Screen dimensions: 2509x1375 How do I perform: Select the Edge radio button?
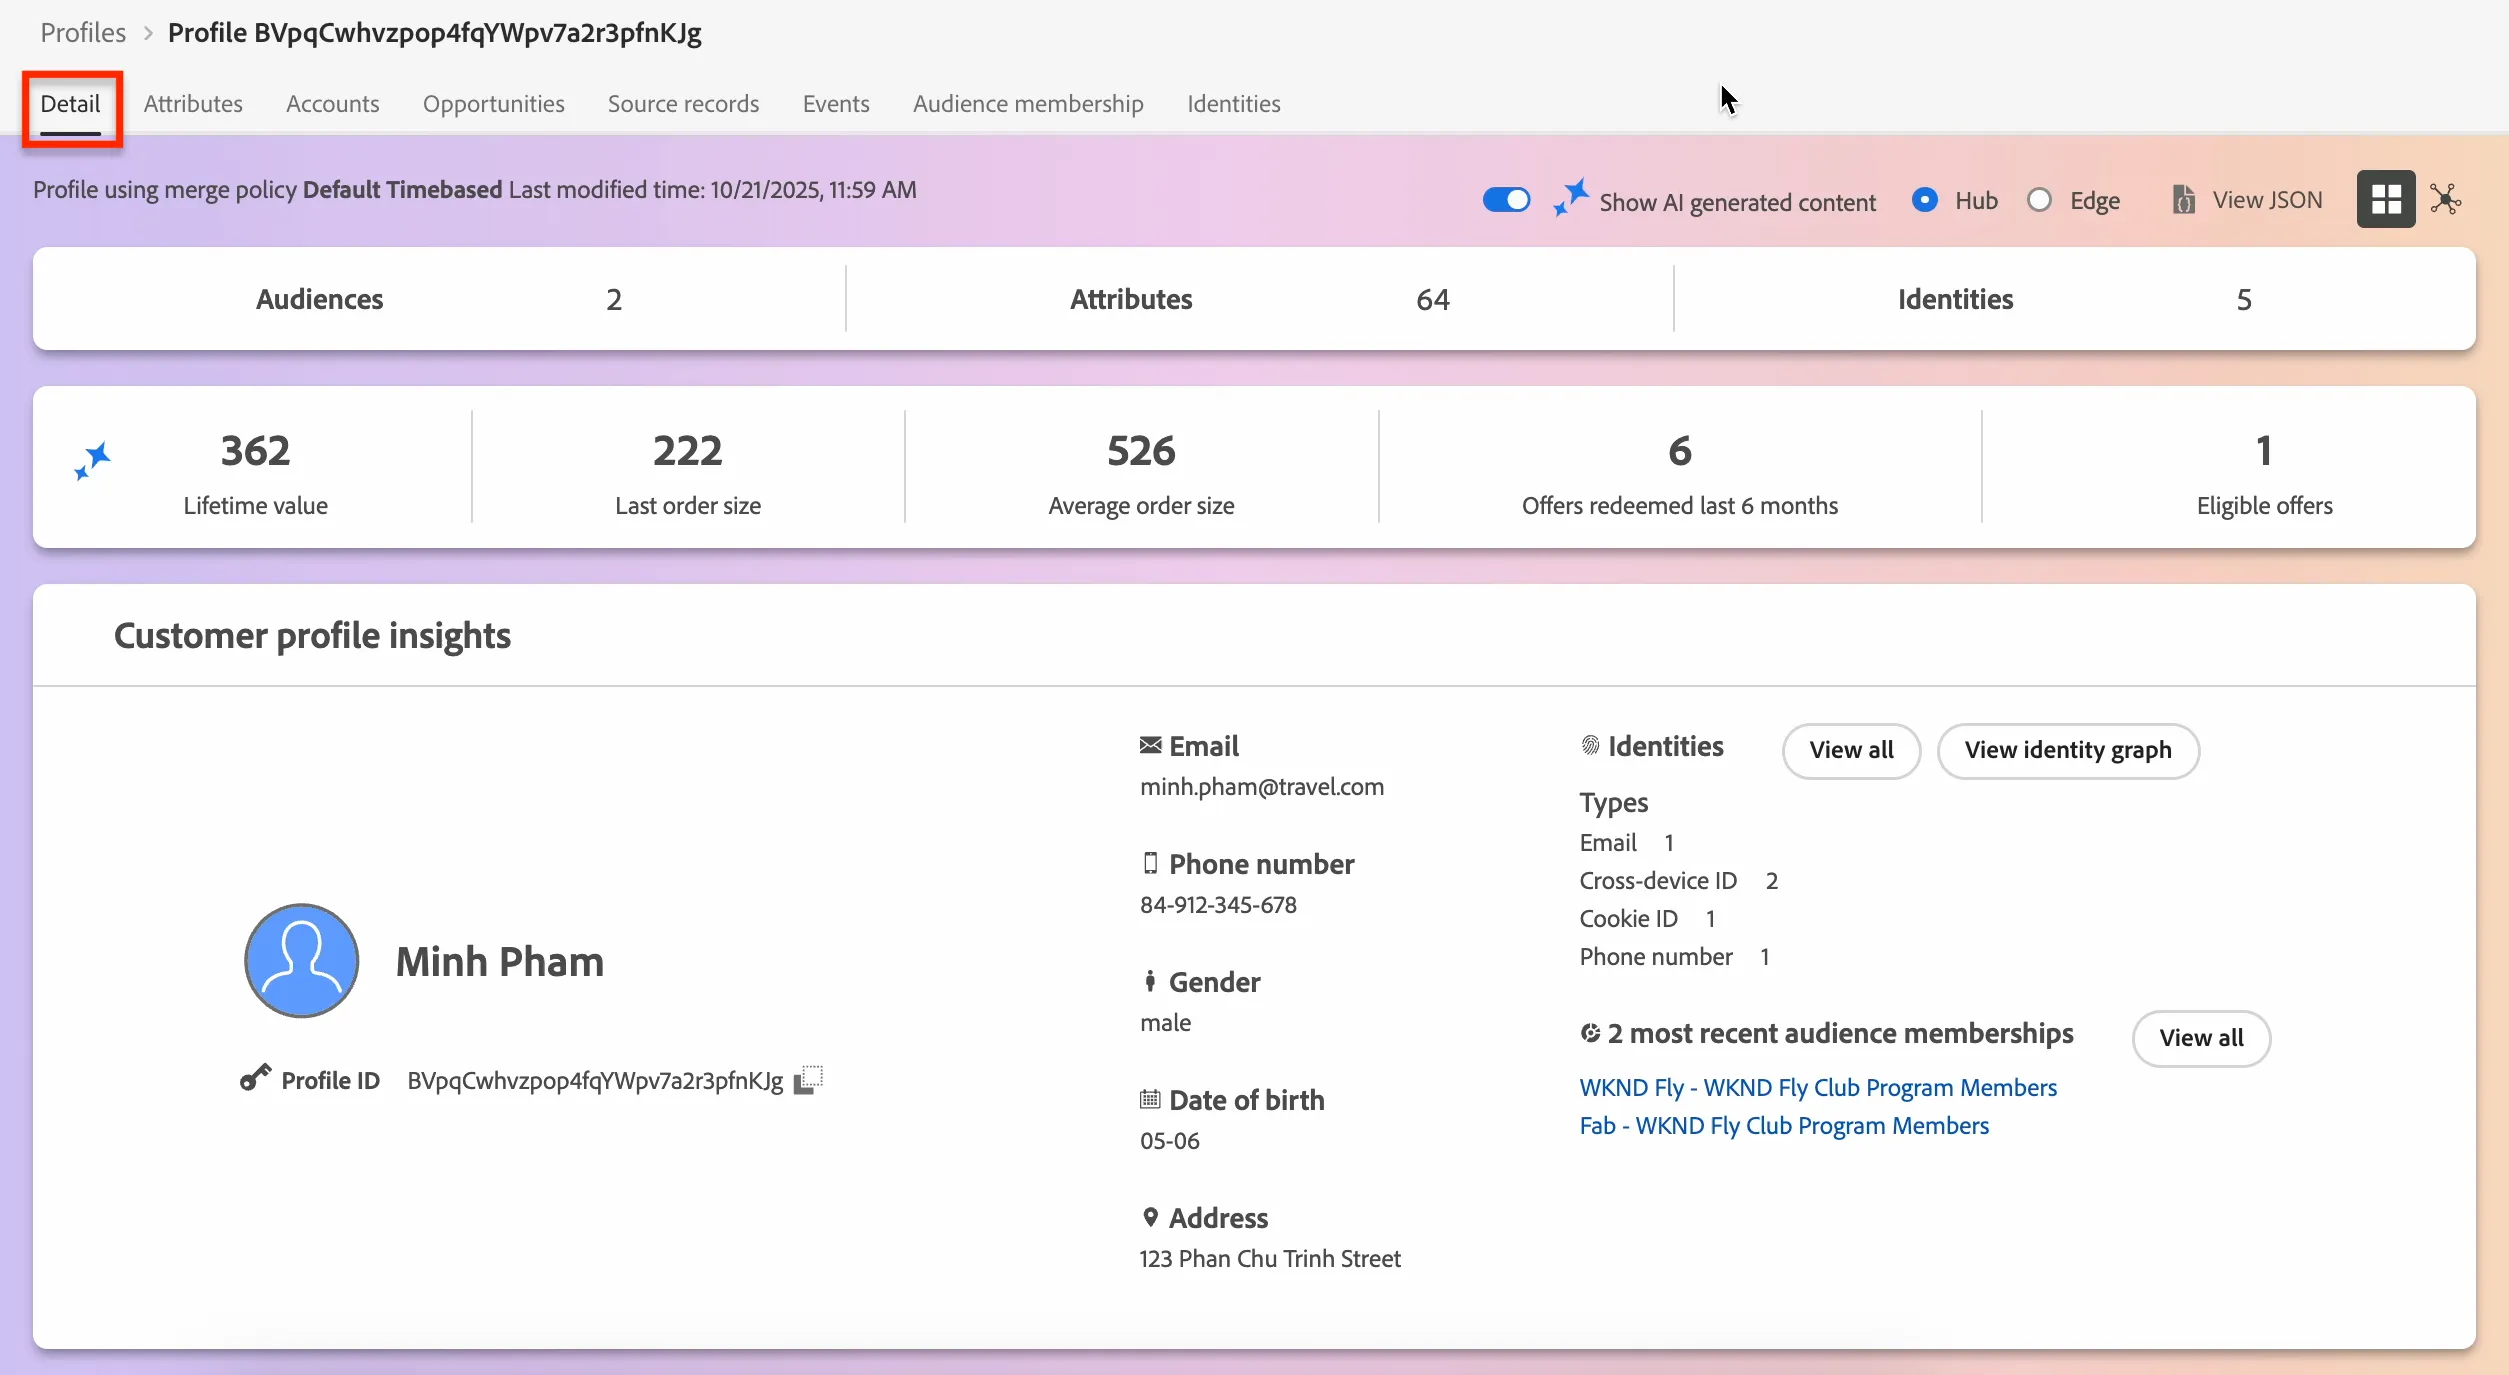2039,200
